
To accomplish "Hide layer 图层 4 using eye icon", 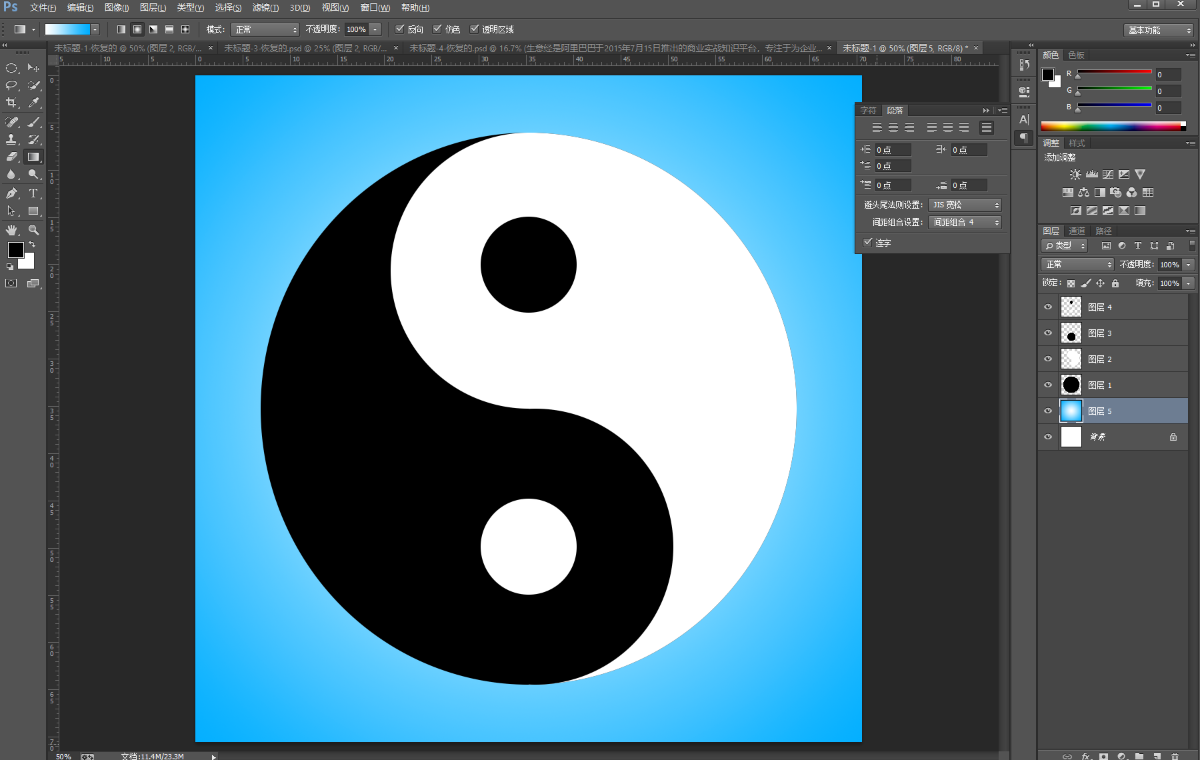I will (1048, 307).
